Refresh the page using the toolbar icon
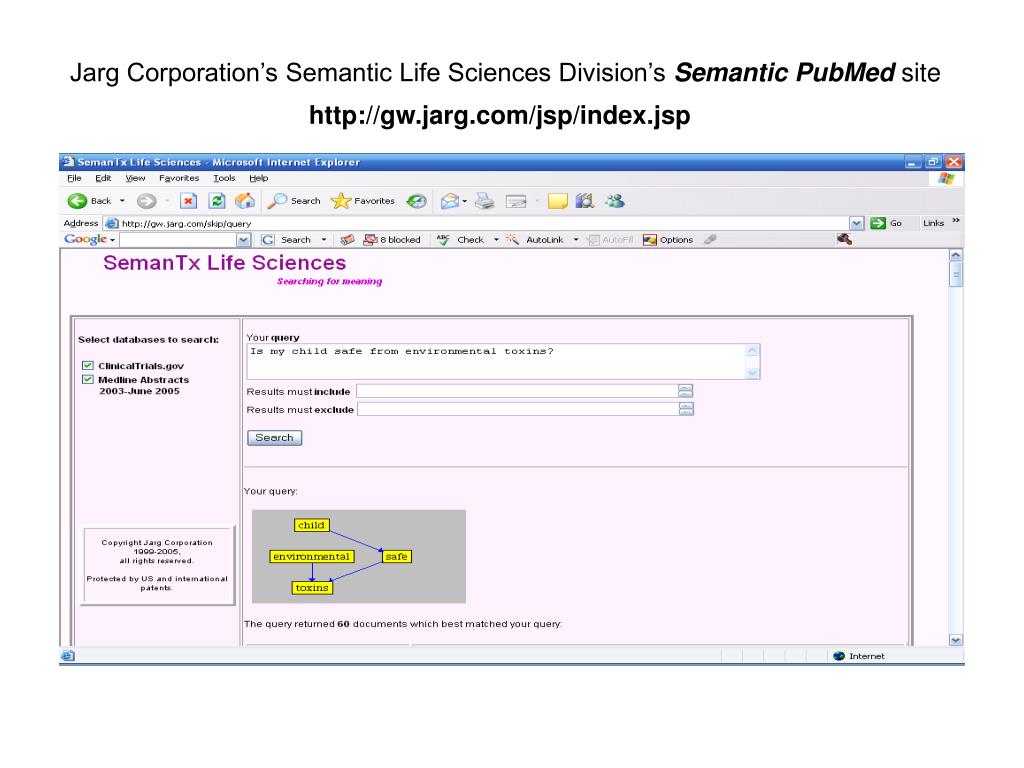 pos(216,200)
